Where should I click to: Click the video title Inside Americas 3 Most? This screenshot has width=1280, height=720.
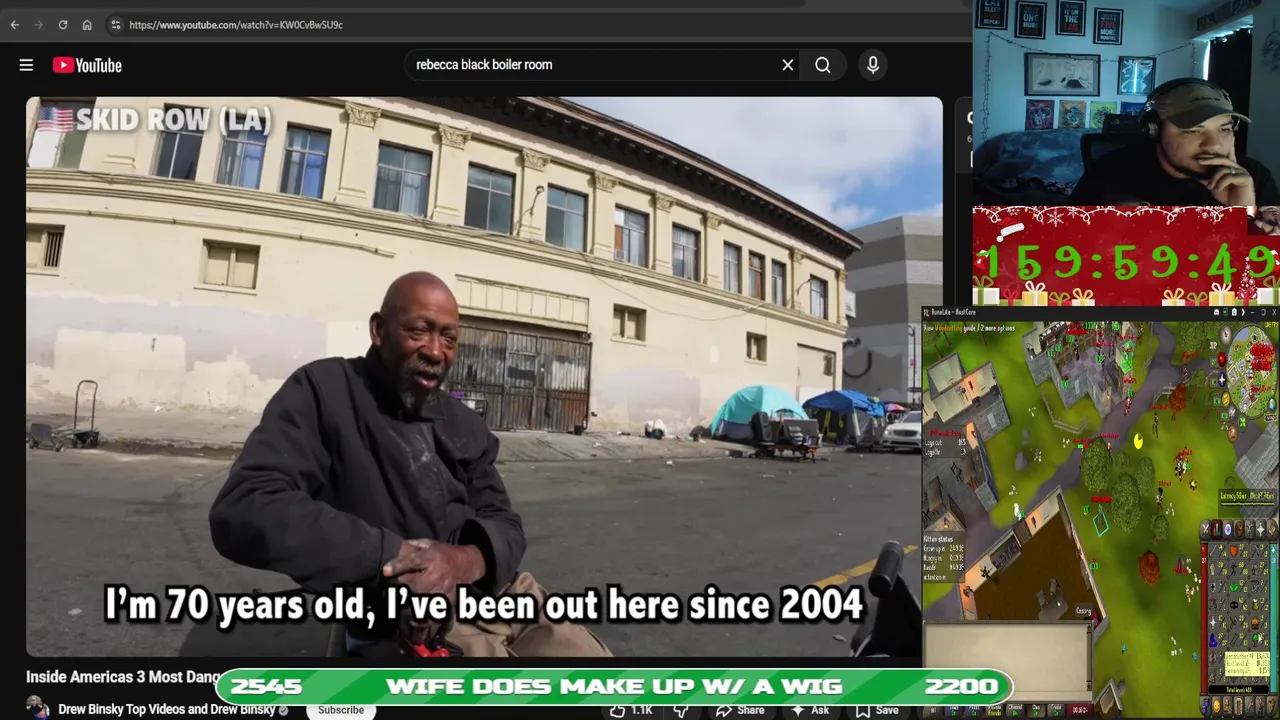pyautogui.click(x=123, y=677)
